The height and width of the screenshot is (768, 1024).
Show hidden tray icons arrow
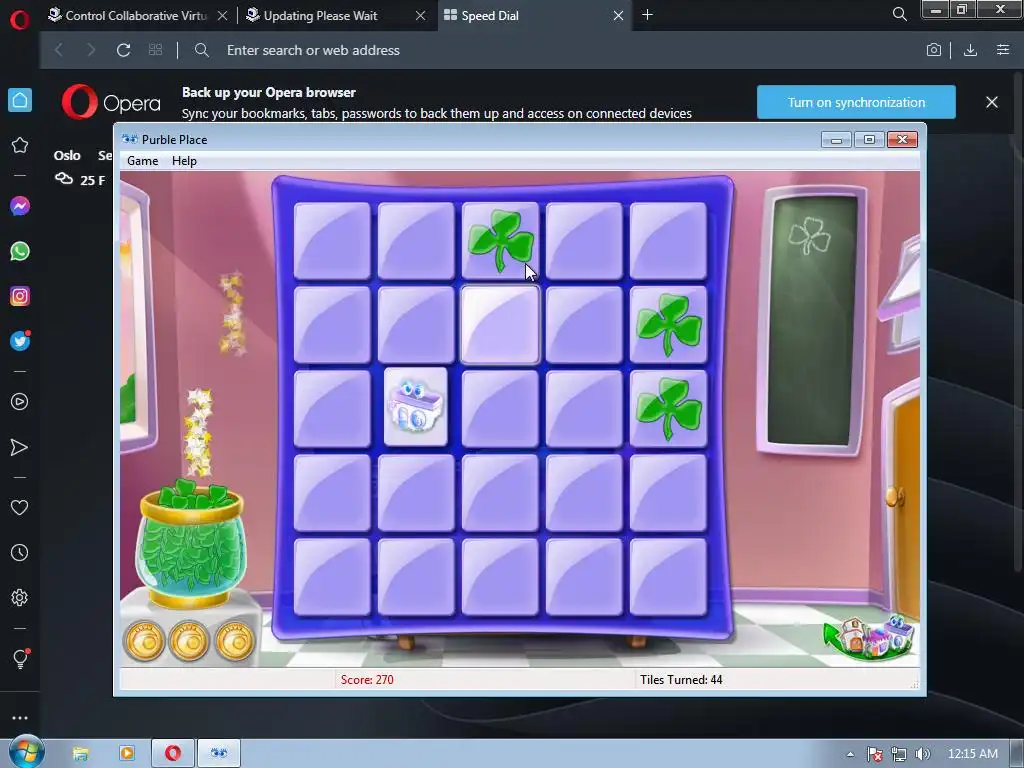point(850,754)
